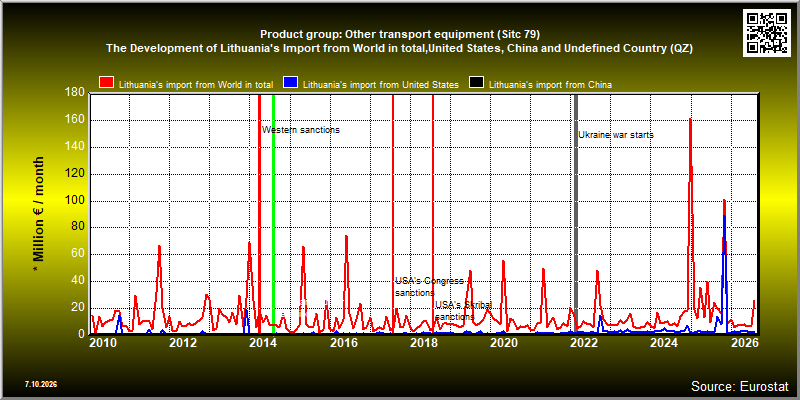Click the black China legend swatch
This screenshot has height=400, width=800.
[477, 83]
